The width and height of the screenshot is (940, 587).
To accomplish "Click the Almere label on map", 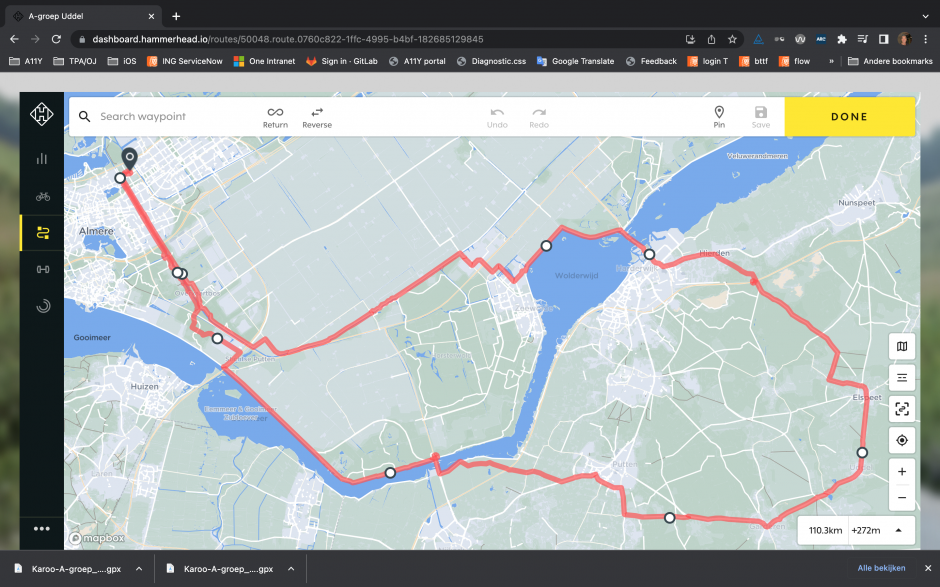I will [96, 231].
